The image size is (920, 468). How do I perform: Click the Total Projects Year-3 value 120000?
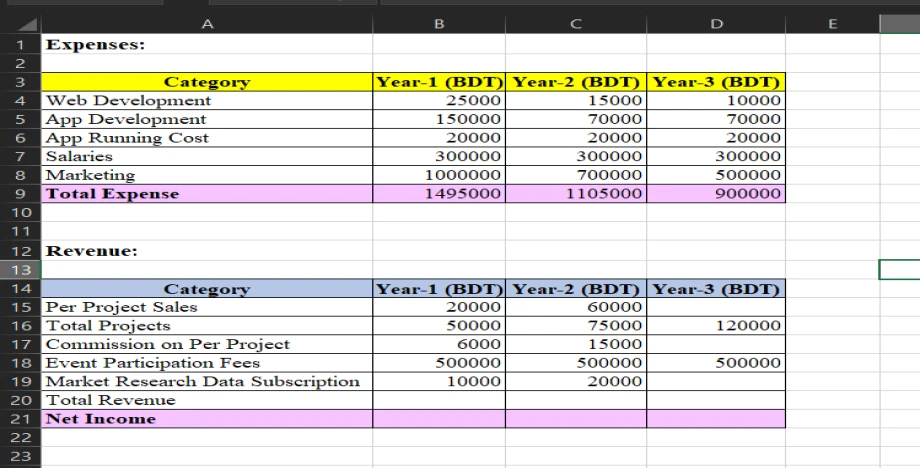point(716,326)
